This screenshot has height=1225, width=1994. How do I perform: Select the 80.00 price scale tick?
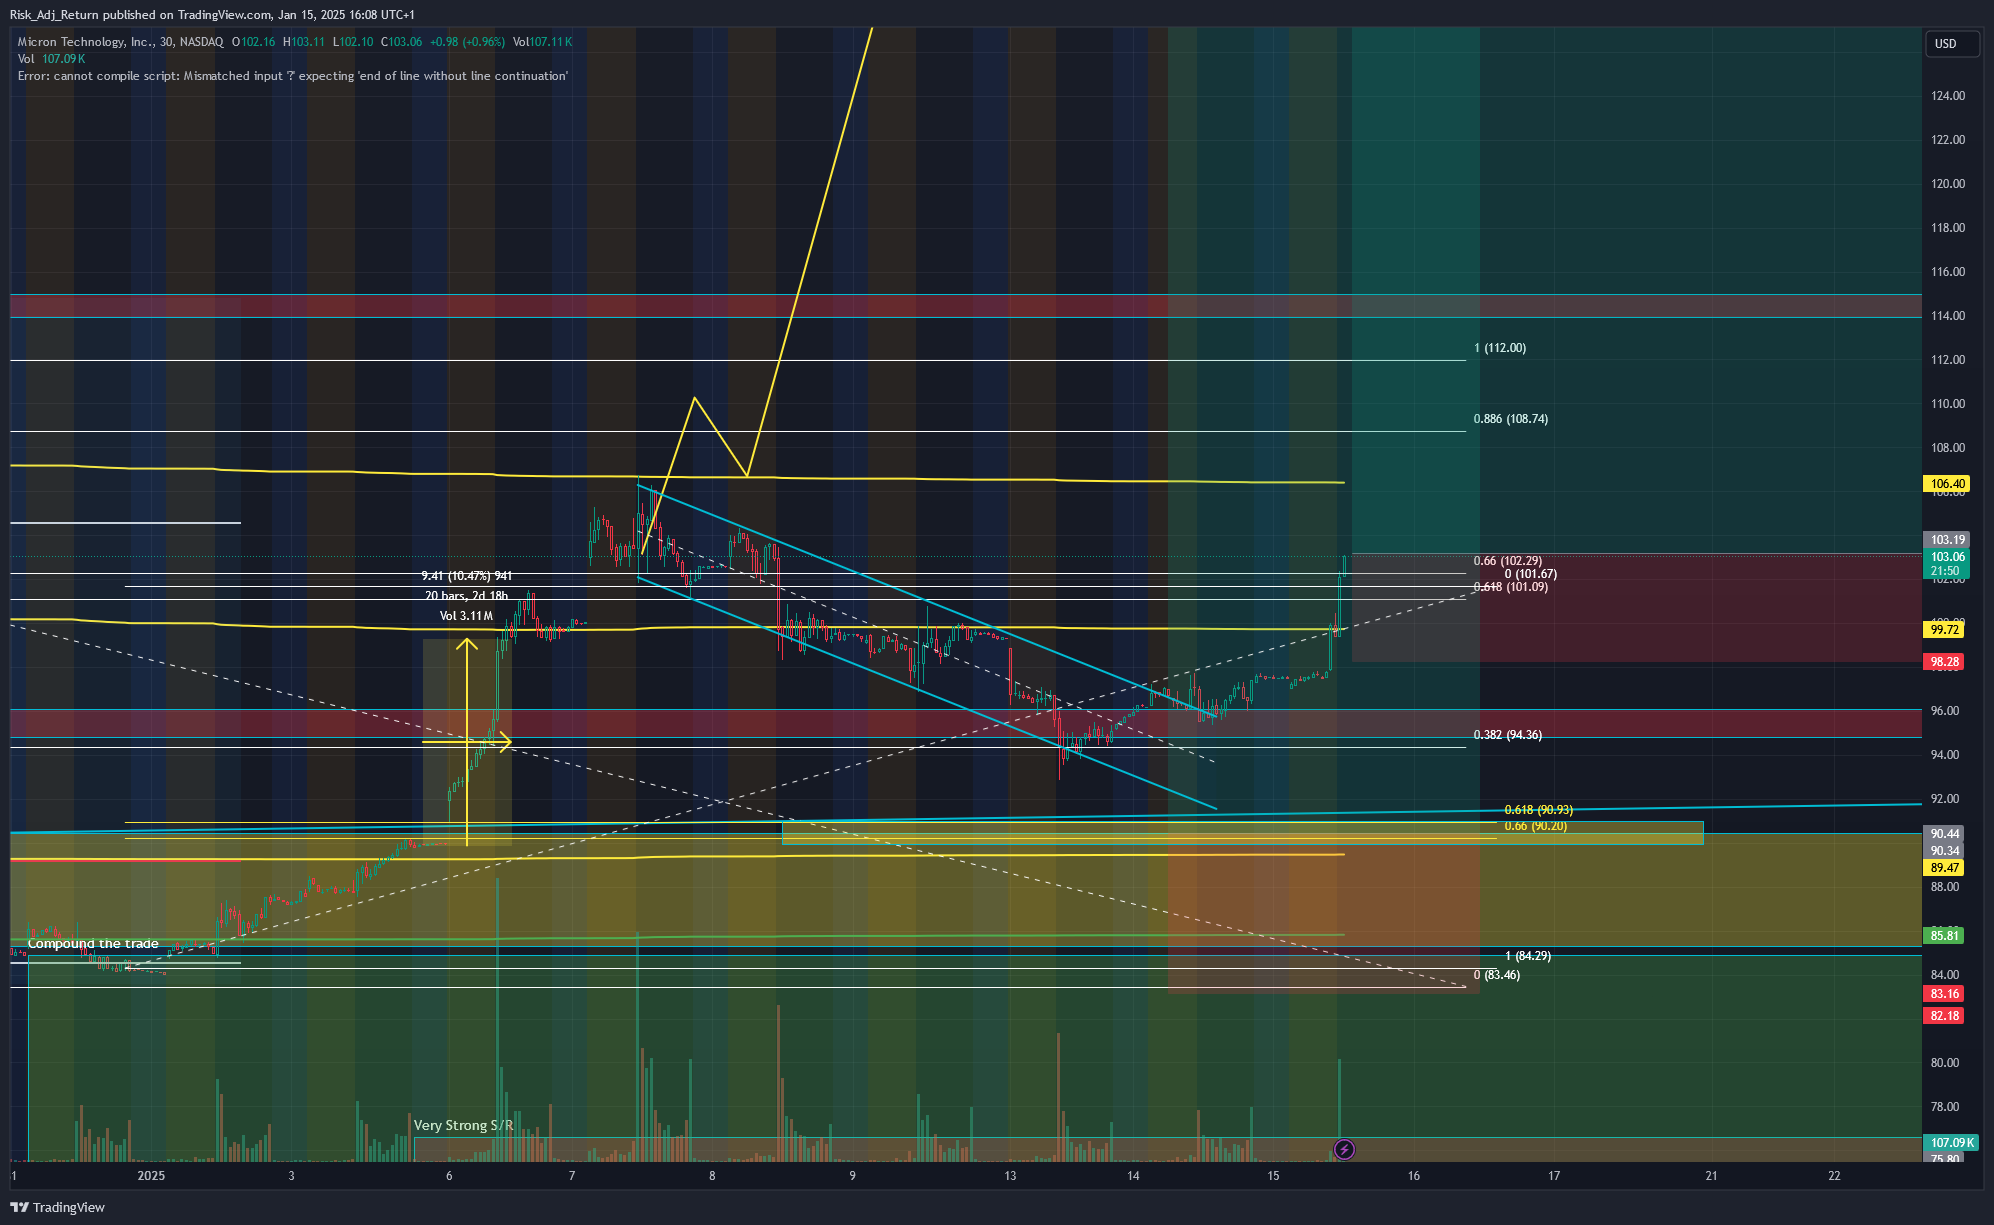point(1945,1063)
